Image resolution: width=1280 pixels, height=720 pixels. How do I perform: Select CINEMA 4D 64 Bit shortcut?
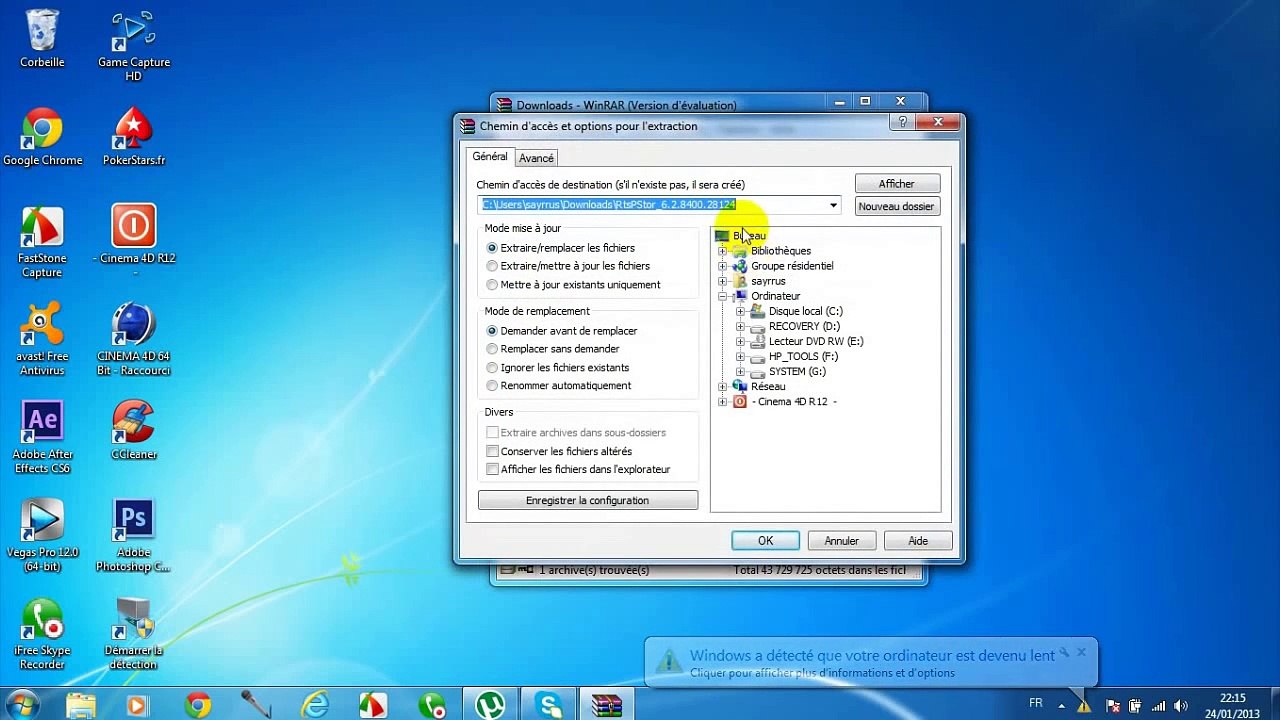134,340
